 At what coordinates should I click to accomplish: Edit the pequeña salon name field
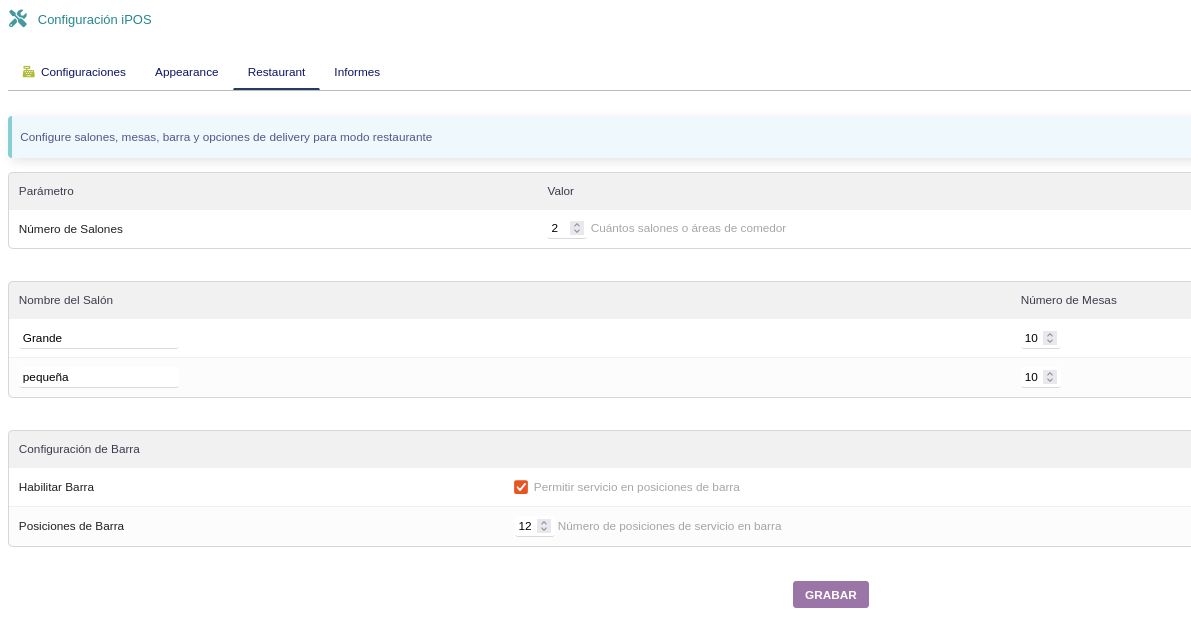click(98, 377)
